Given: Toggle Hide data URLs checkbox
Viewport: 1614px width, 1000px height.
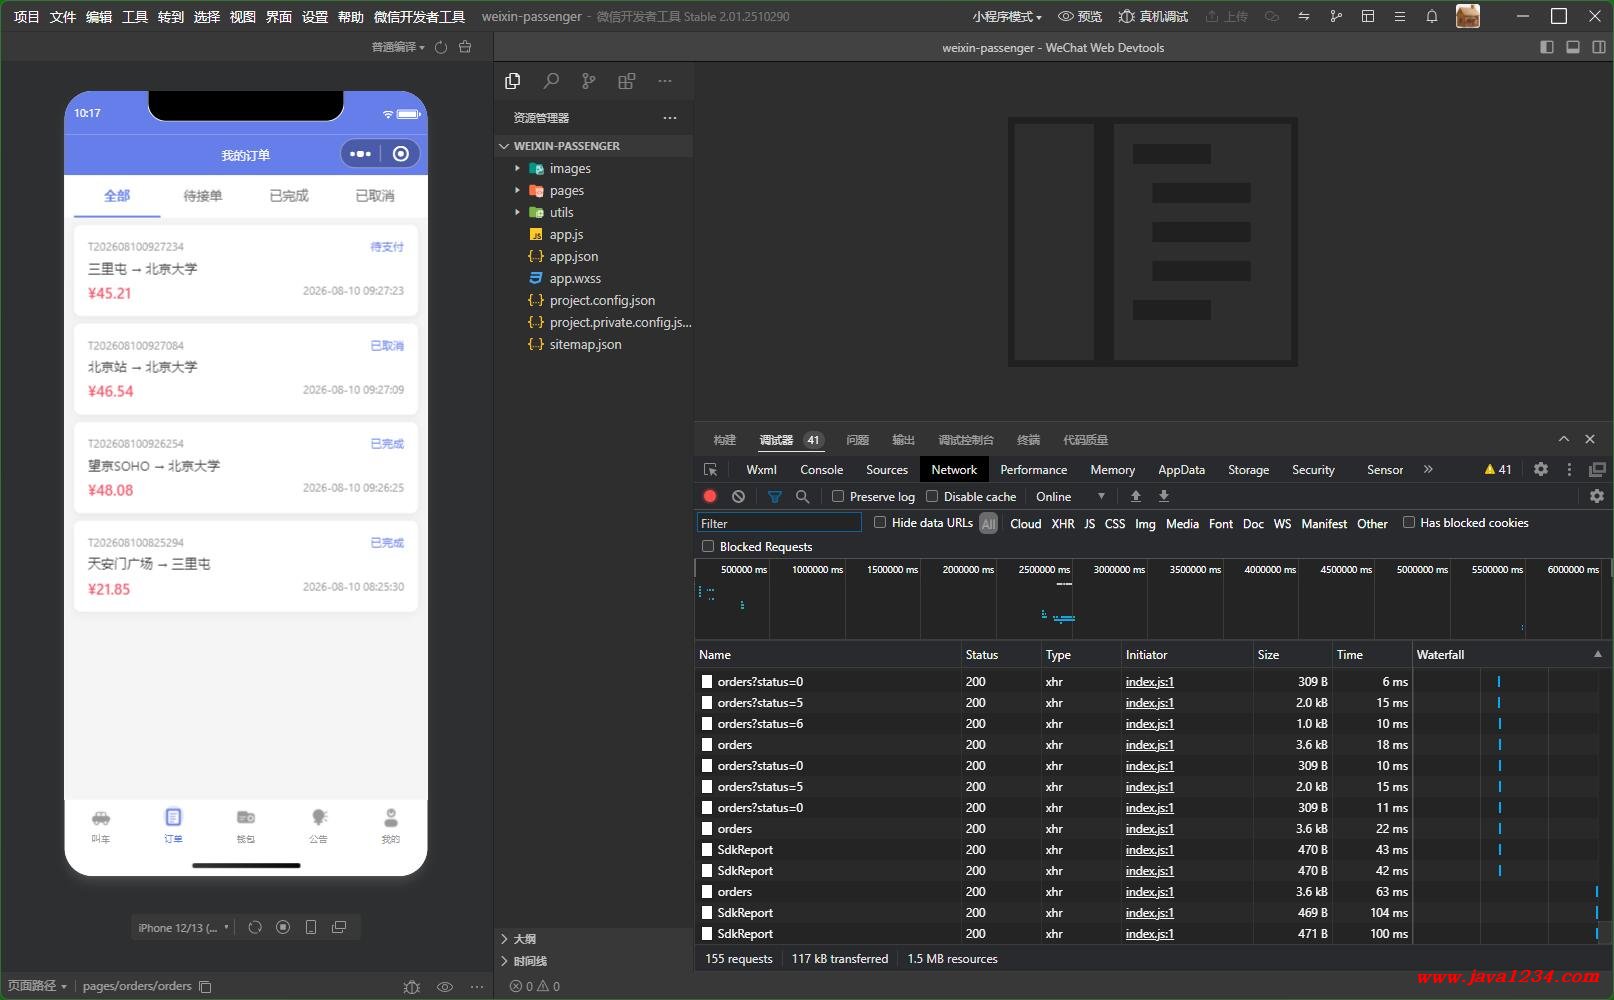Looking at the screenshot, I should point(880,522).
